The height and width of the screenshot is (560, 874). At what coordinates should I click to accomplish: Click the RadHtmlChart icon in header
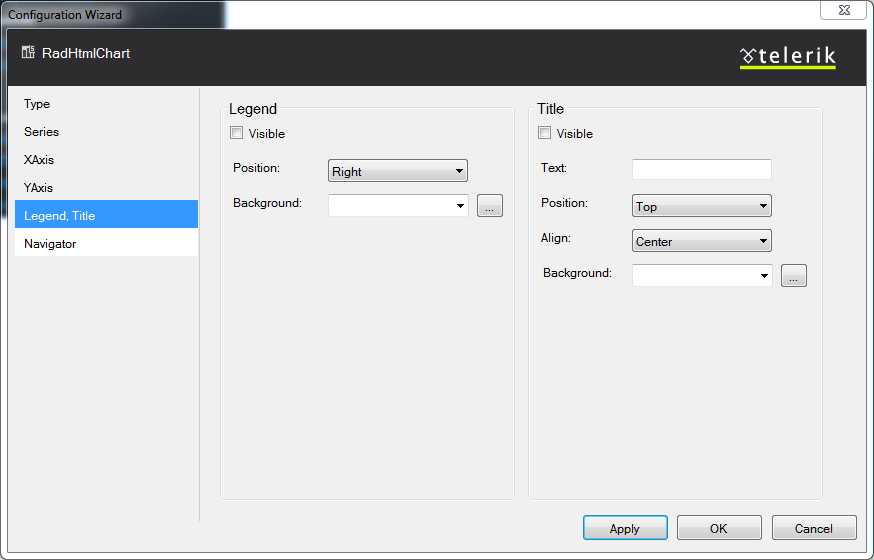click(x=28, y=53)
